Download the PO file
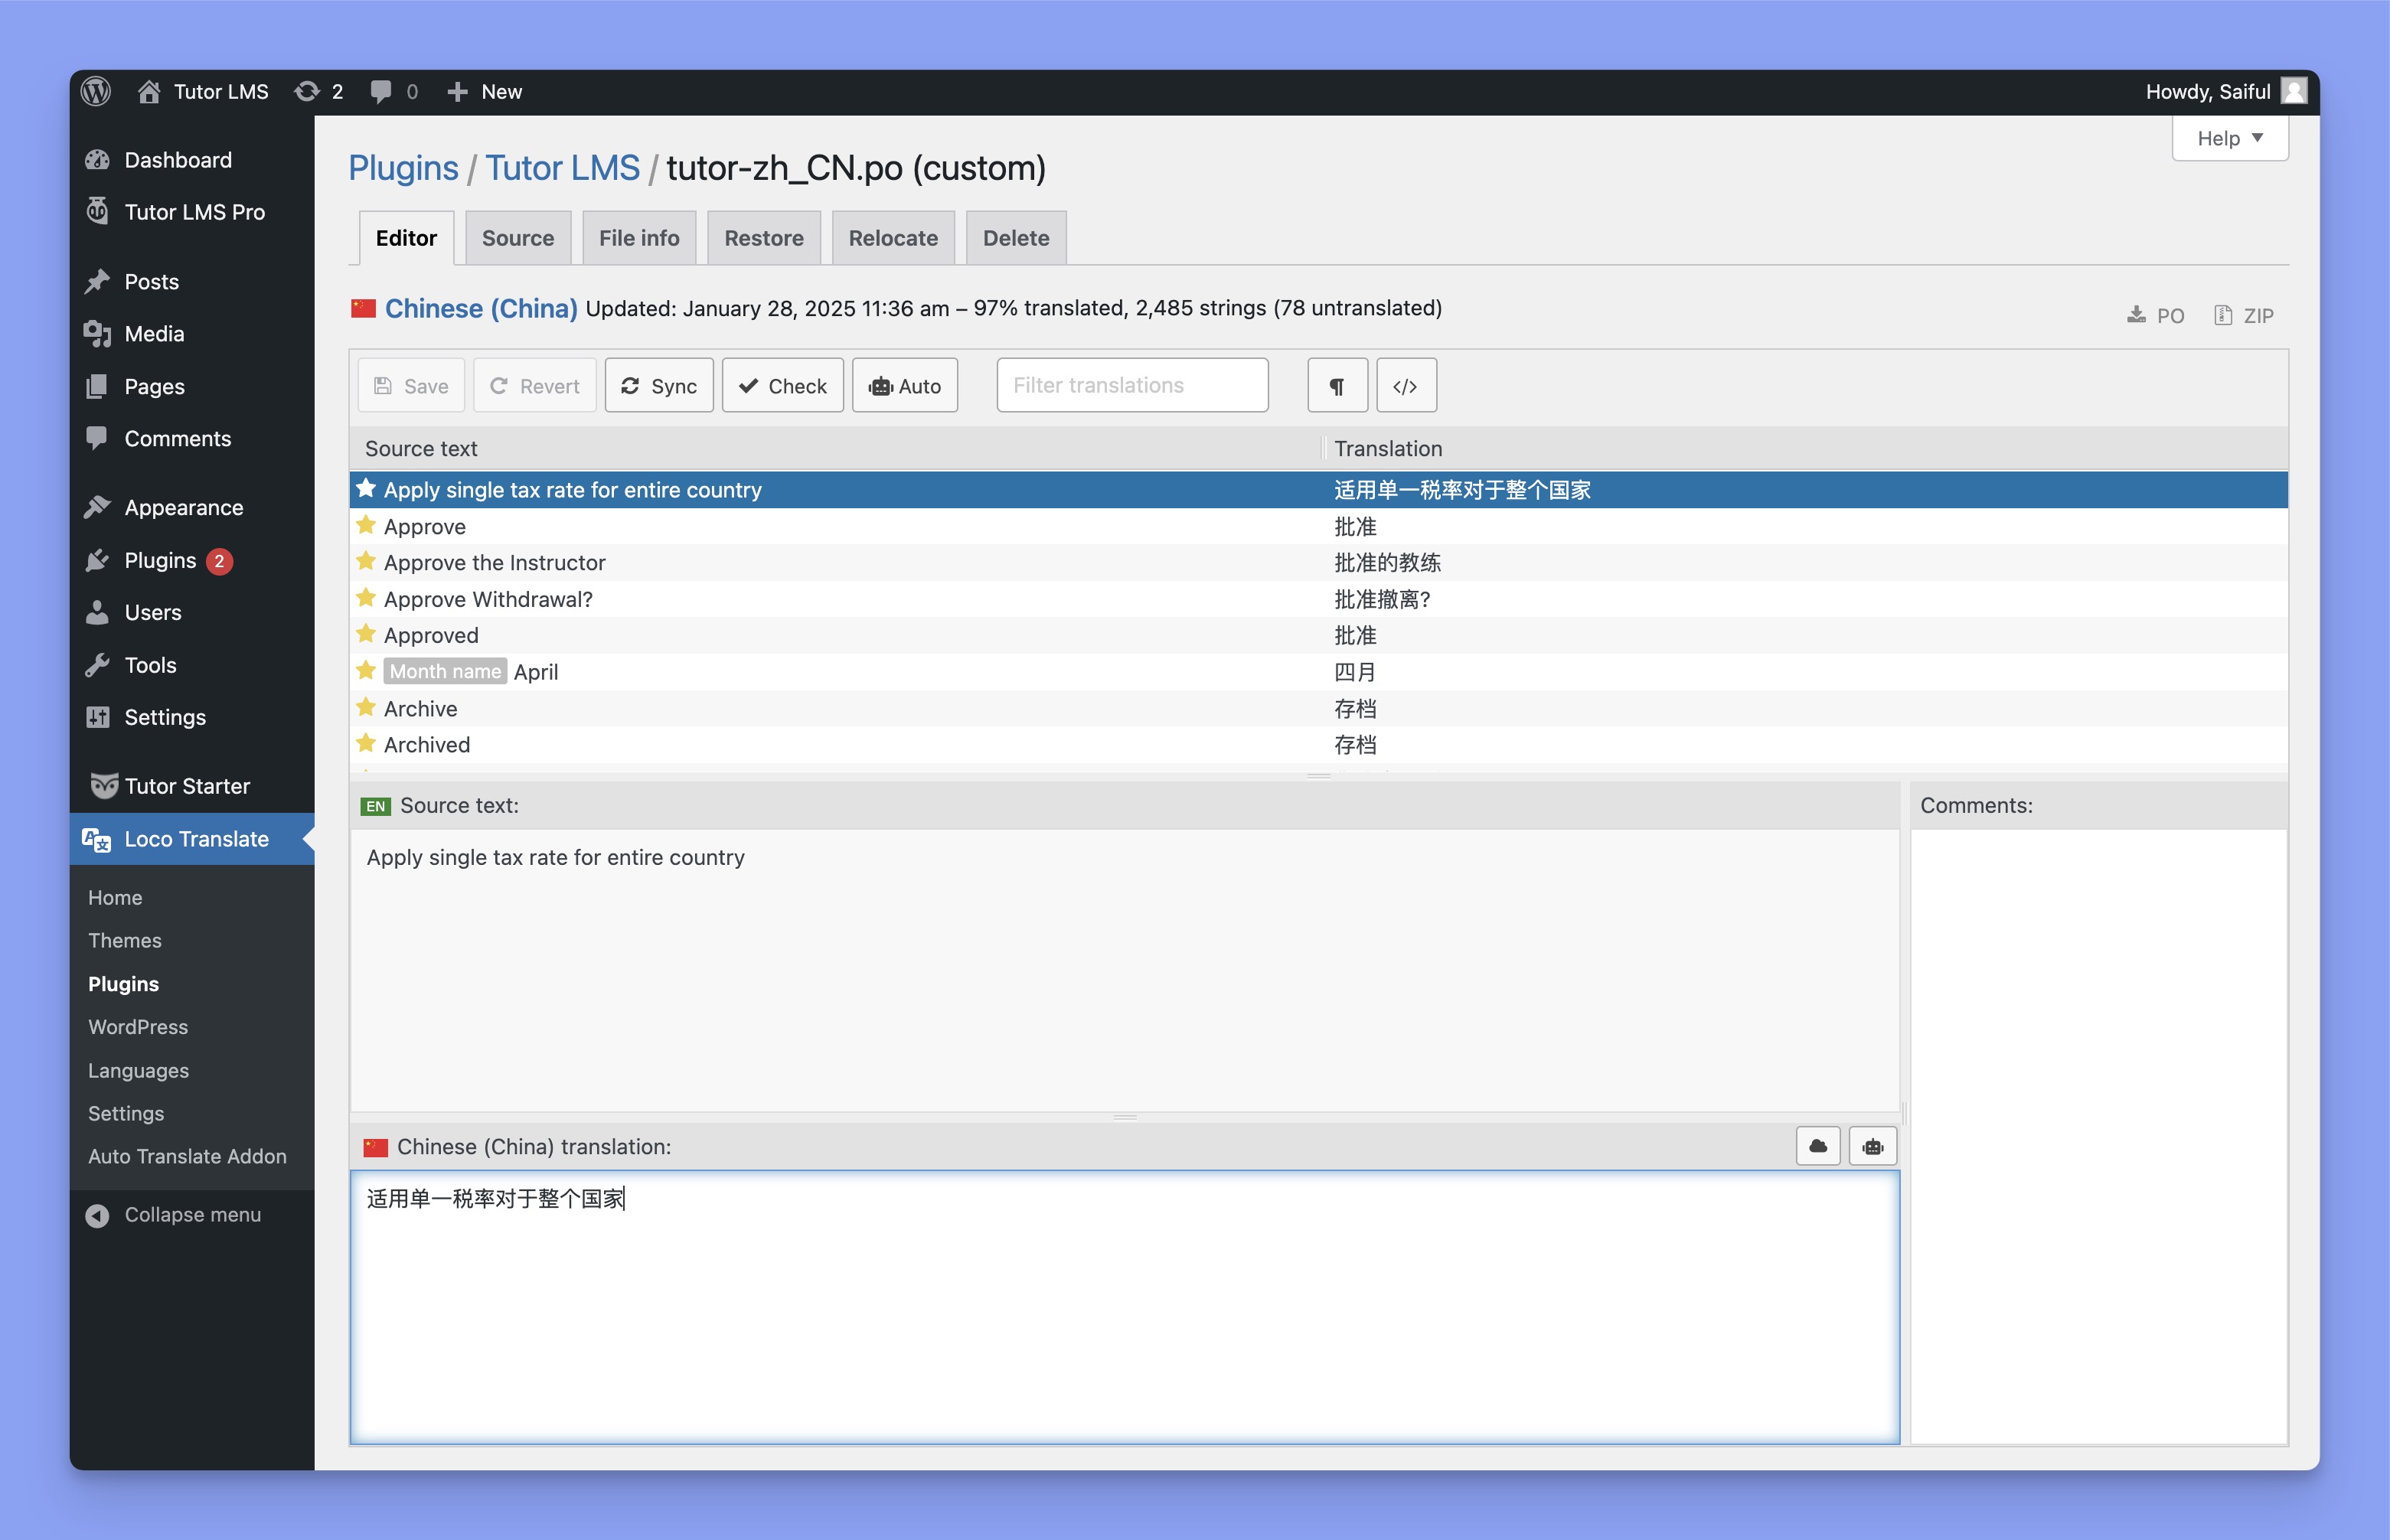The image size is (2390, 1540). pos(2155,315)
